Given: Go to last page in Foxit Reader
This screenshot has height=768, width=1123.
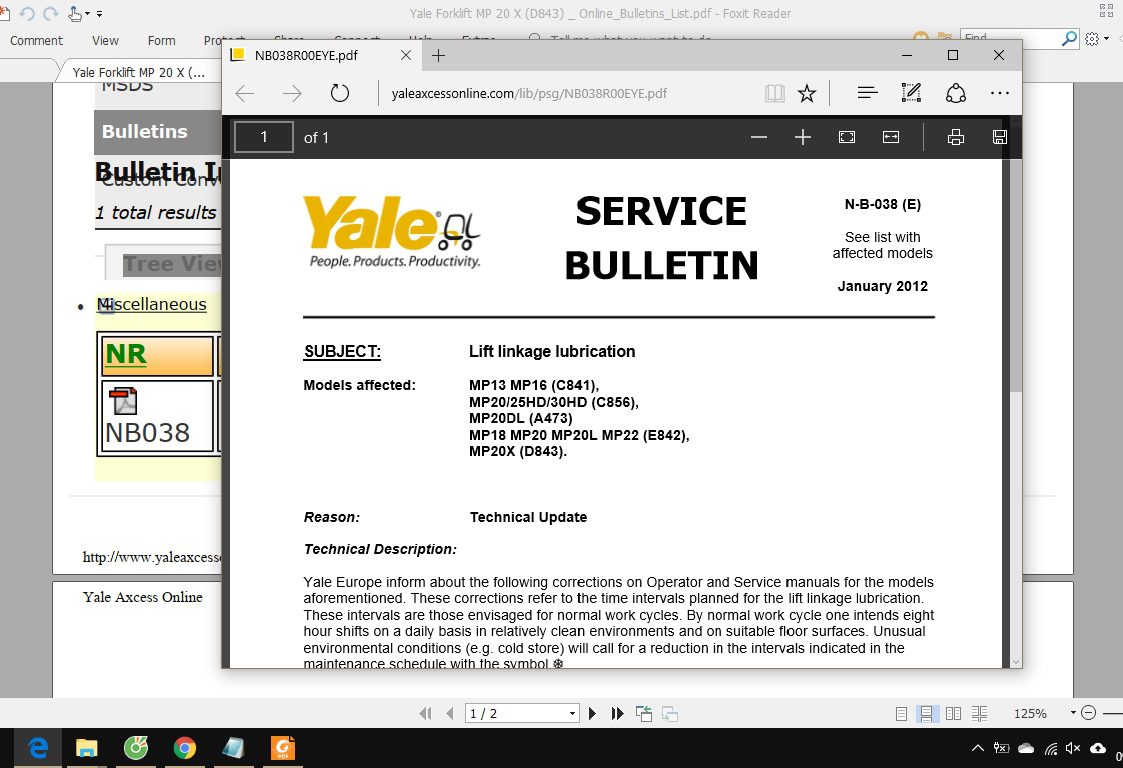Looking at the screenshot, I should [617, 713].
